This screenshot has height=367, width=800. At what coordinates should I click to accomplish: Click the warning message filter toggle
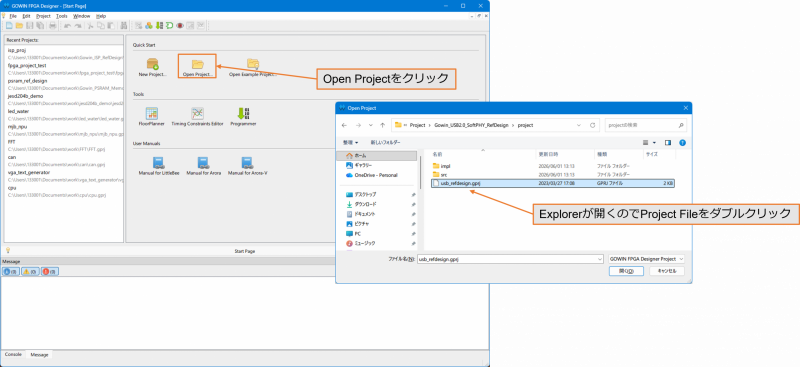[29, 272]
